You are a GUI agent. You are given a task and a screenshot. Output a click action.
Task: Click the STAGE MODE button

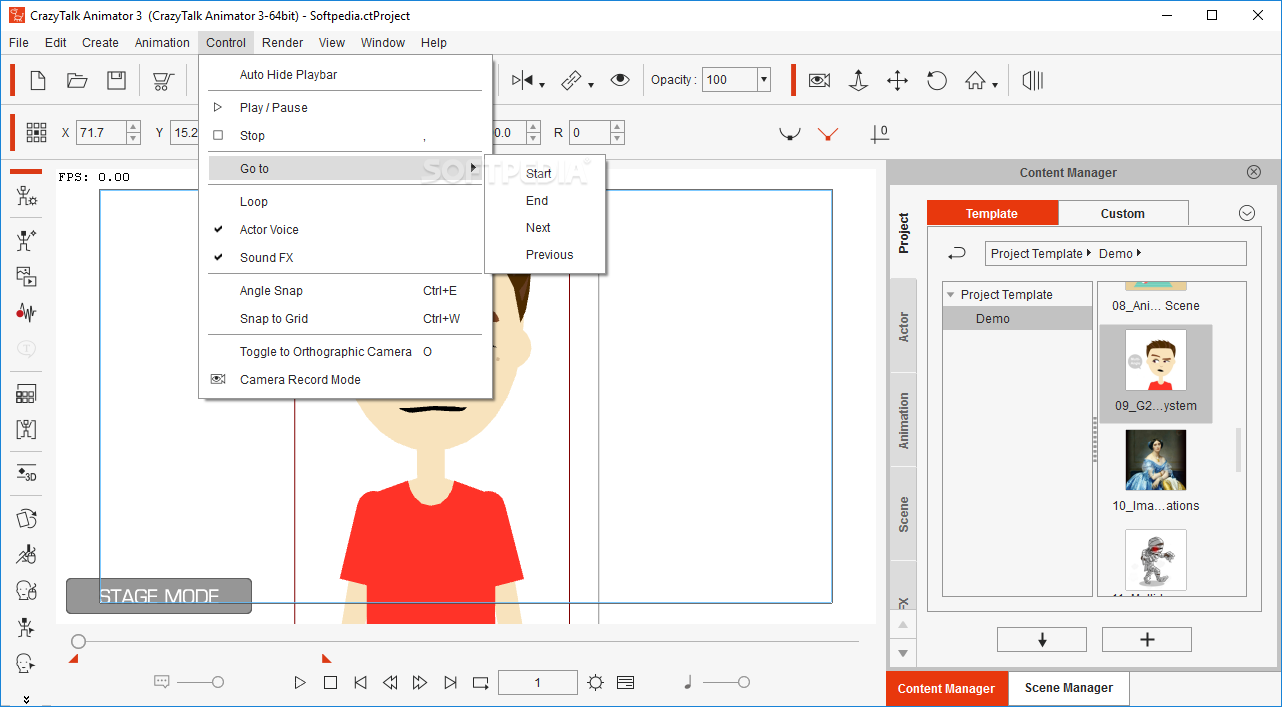point(159,596)
